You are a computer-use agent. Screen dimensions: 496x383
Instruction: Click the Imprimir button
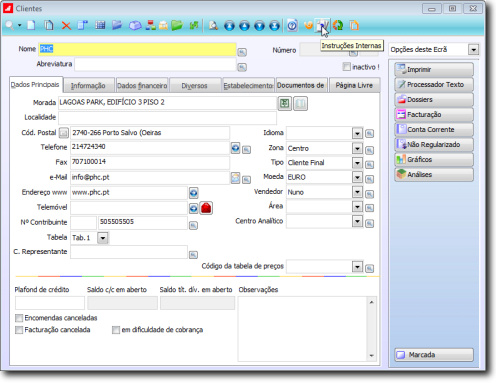click(434, 69)
